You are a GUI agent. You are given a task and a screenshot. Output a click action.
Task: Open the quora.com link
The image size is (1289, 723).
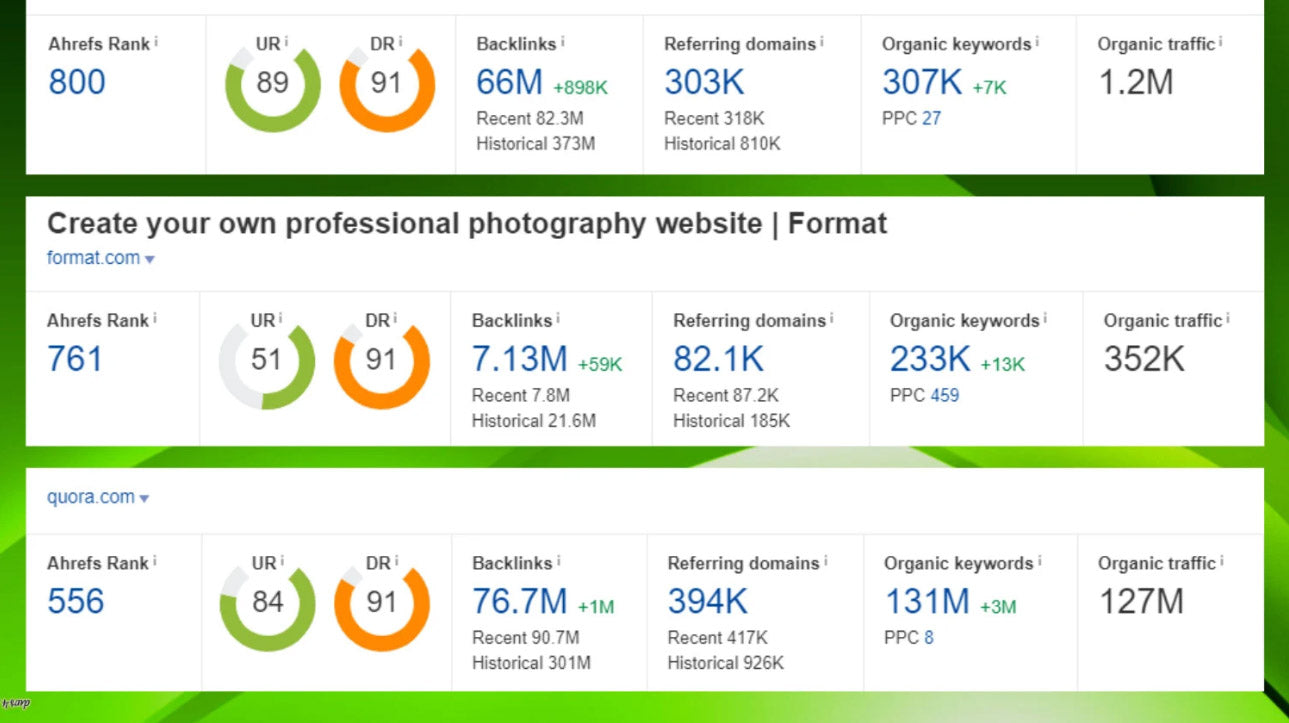90,497
